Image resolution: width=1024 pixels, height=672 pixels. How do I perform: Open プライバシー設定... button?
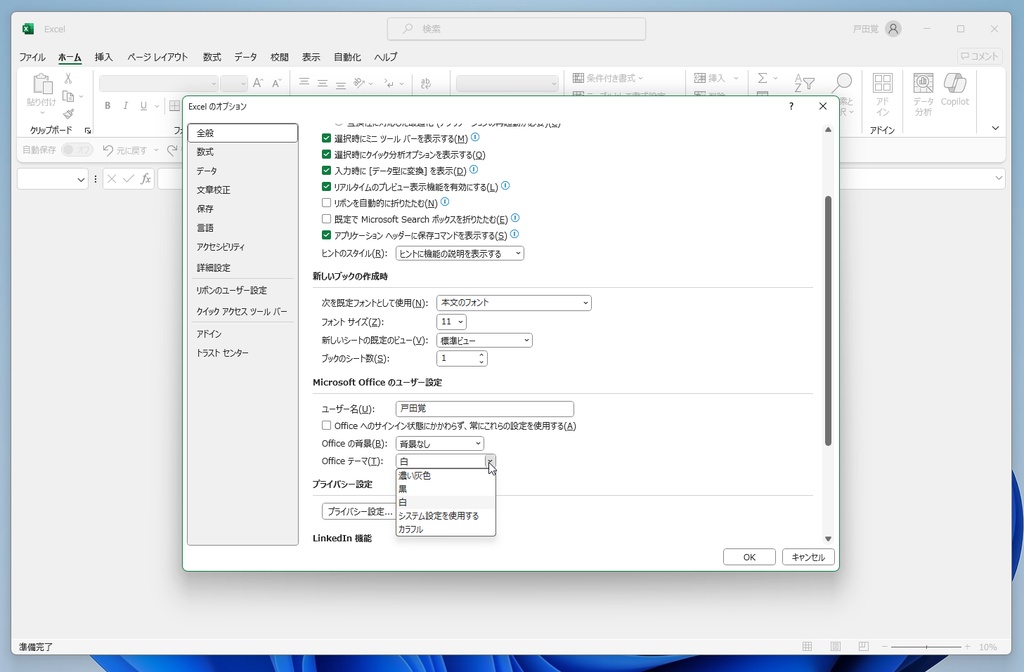(x=360, y=511)
